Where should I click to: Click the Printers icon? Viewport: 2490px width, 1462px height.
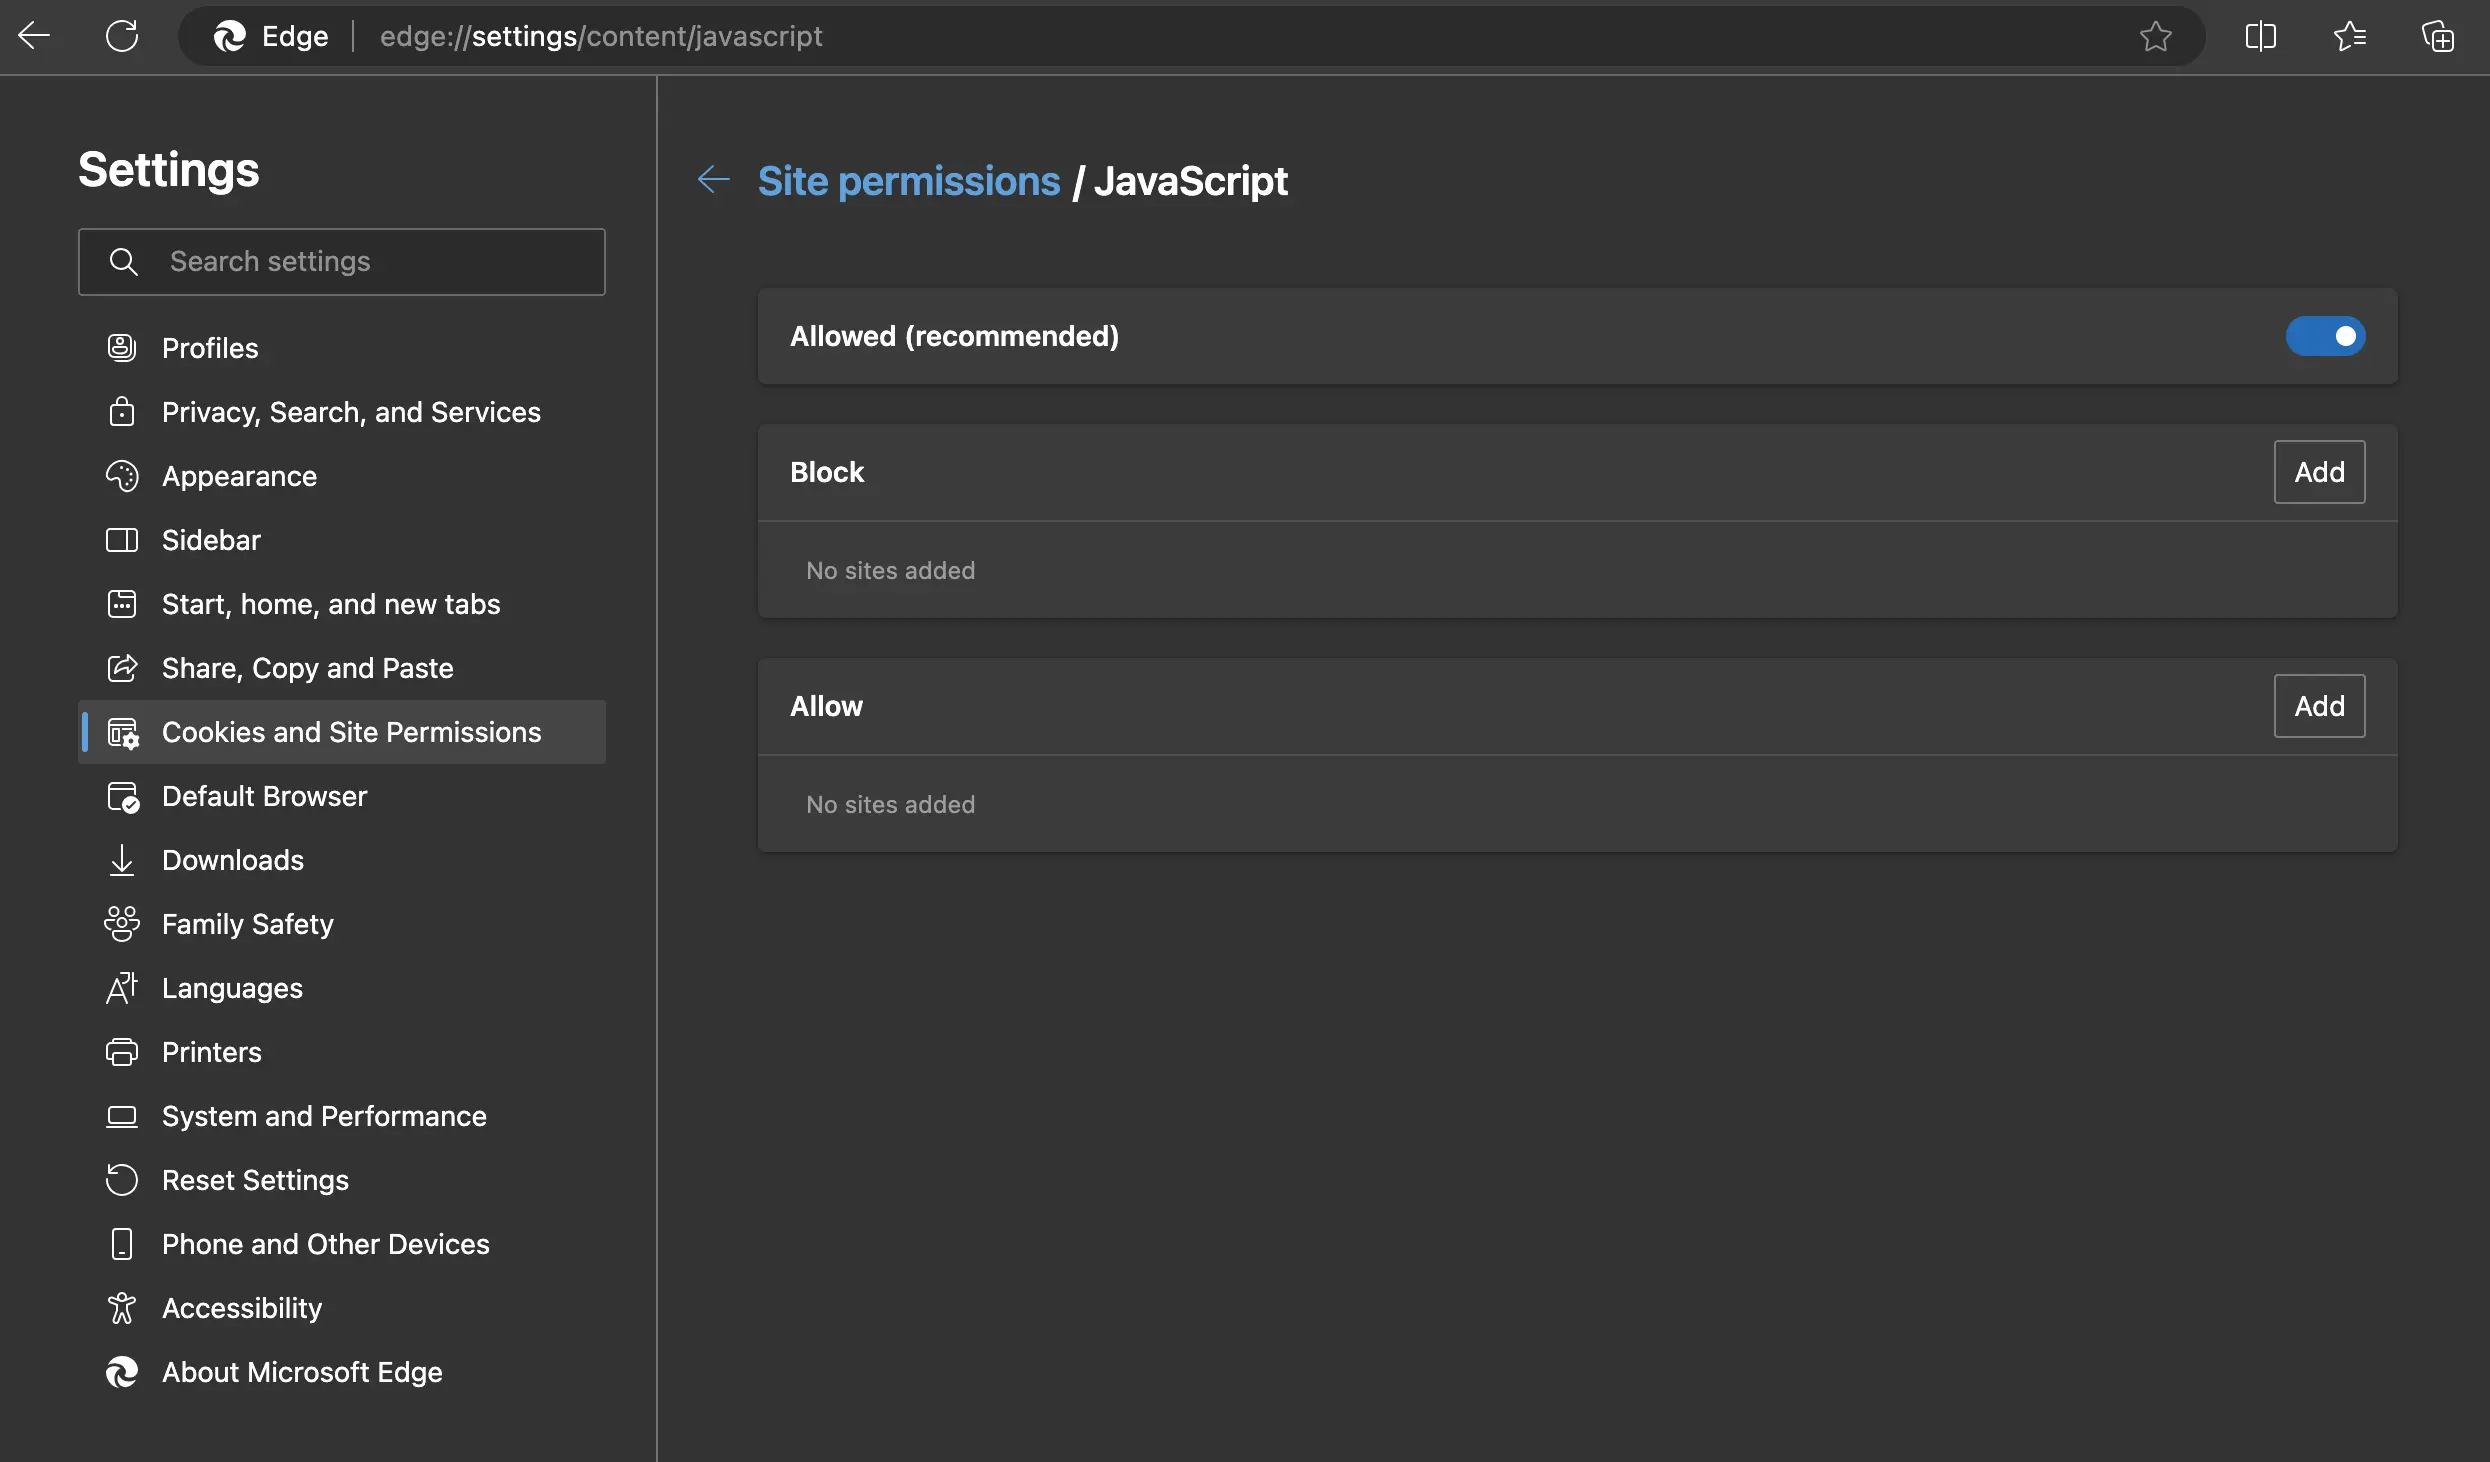(x=122, y=1052)
